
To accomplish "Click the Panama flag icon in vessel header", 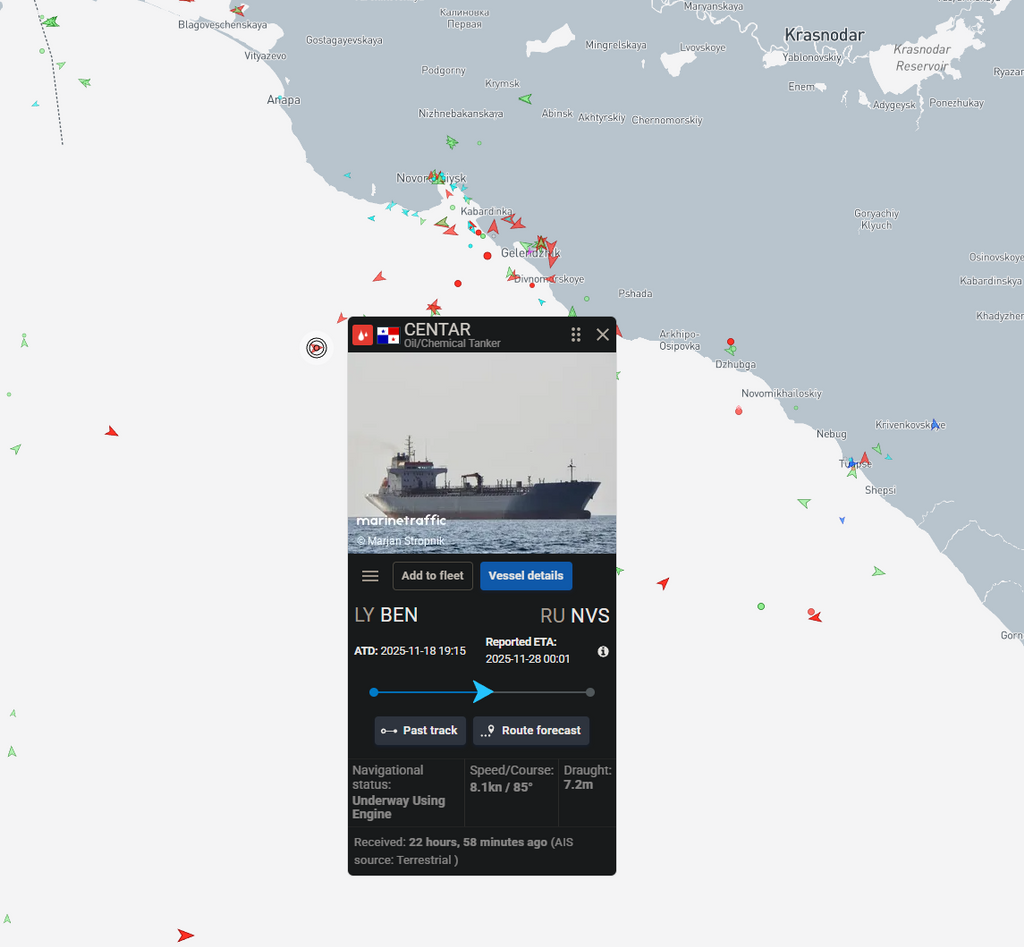I will click(388, 336).
